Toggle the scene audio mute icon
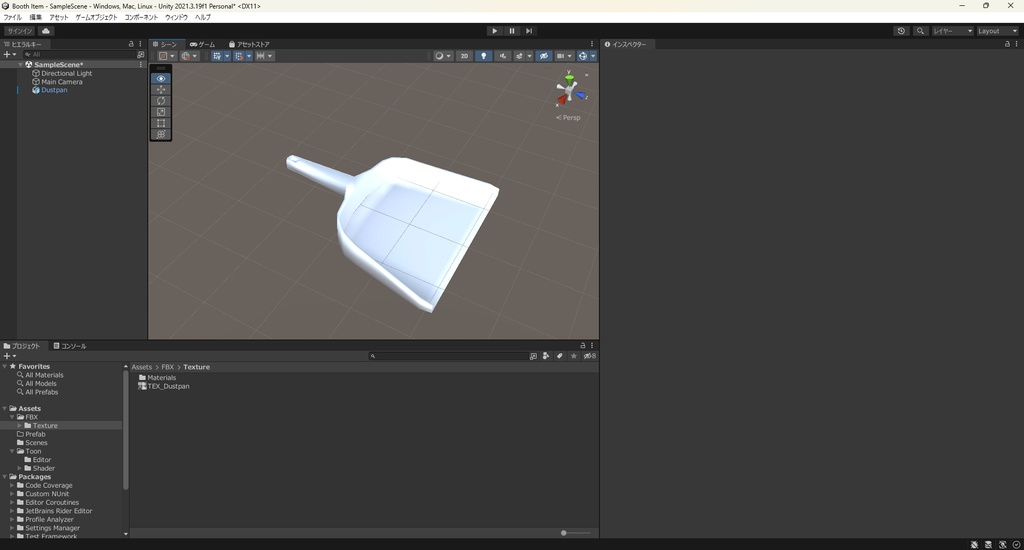 click(502, 56)
